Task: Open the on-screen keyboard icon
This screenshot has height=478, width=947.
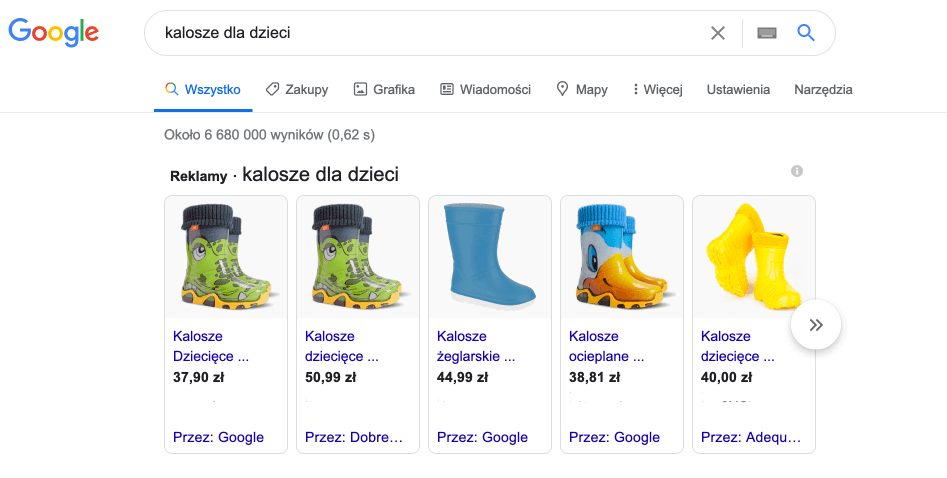Action: (x=767, y=33)
